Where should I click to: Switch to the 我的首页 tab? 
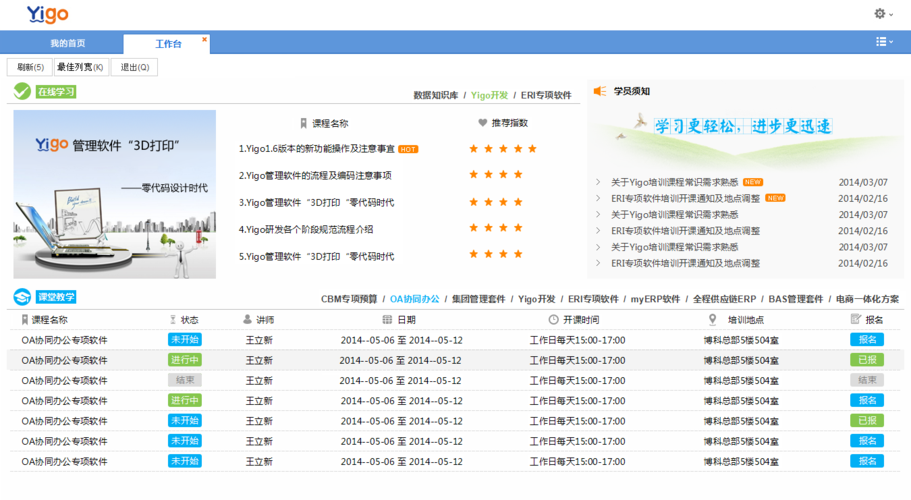coord(67,43)
